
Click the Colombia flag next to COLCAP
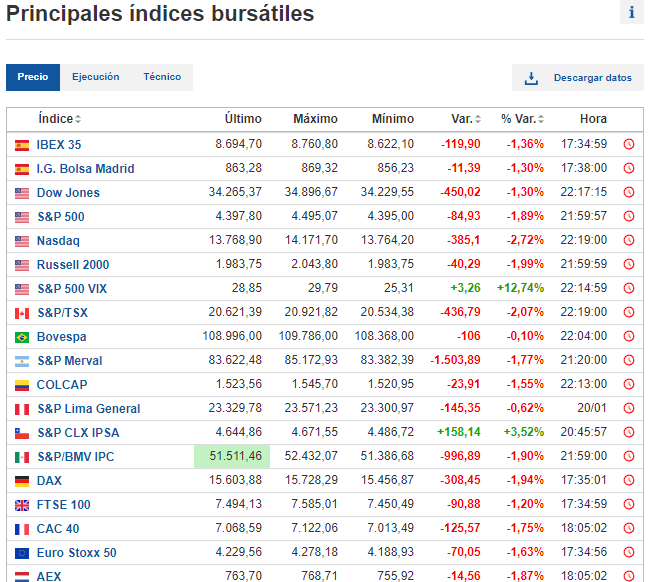[22, 385]
